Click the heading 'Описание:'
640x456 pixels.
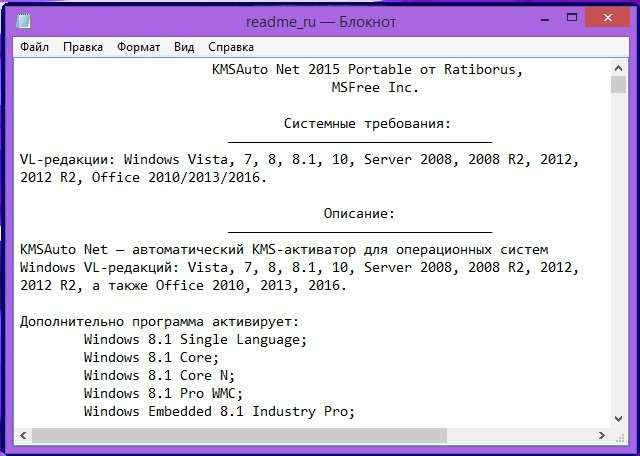point(359,213)
